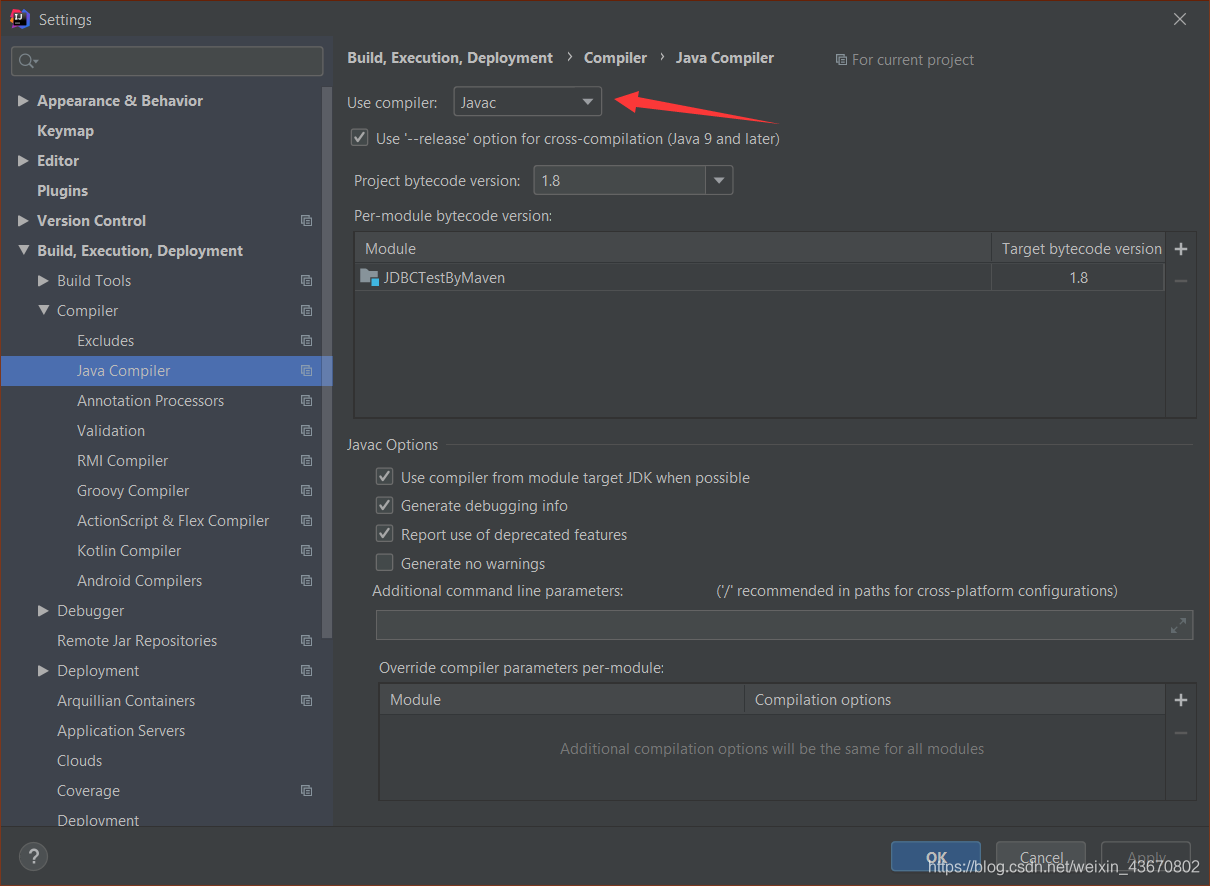Add a per-module compiler parameter override
The width and height of the screenshot is (1210, 886).
tap(1180, 700)
